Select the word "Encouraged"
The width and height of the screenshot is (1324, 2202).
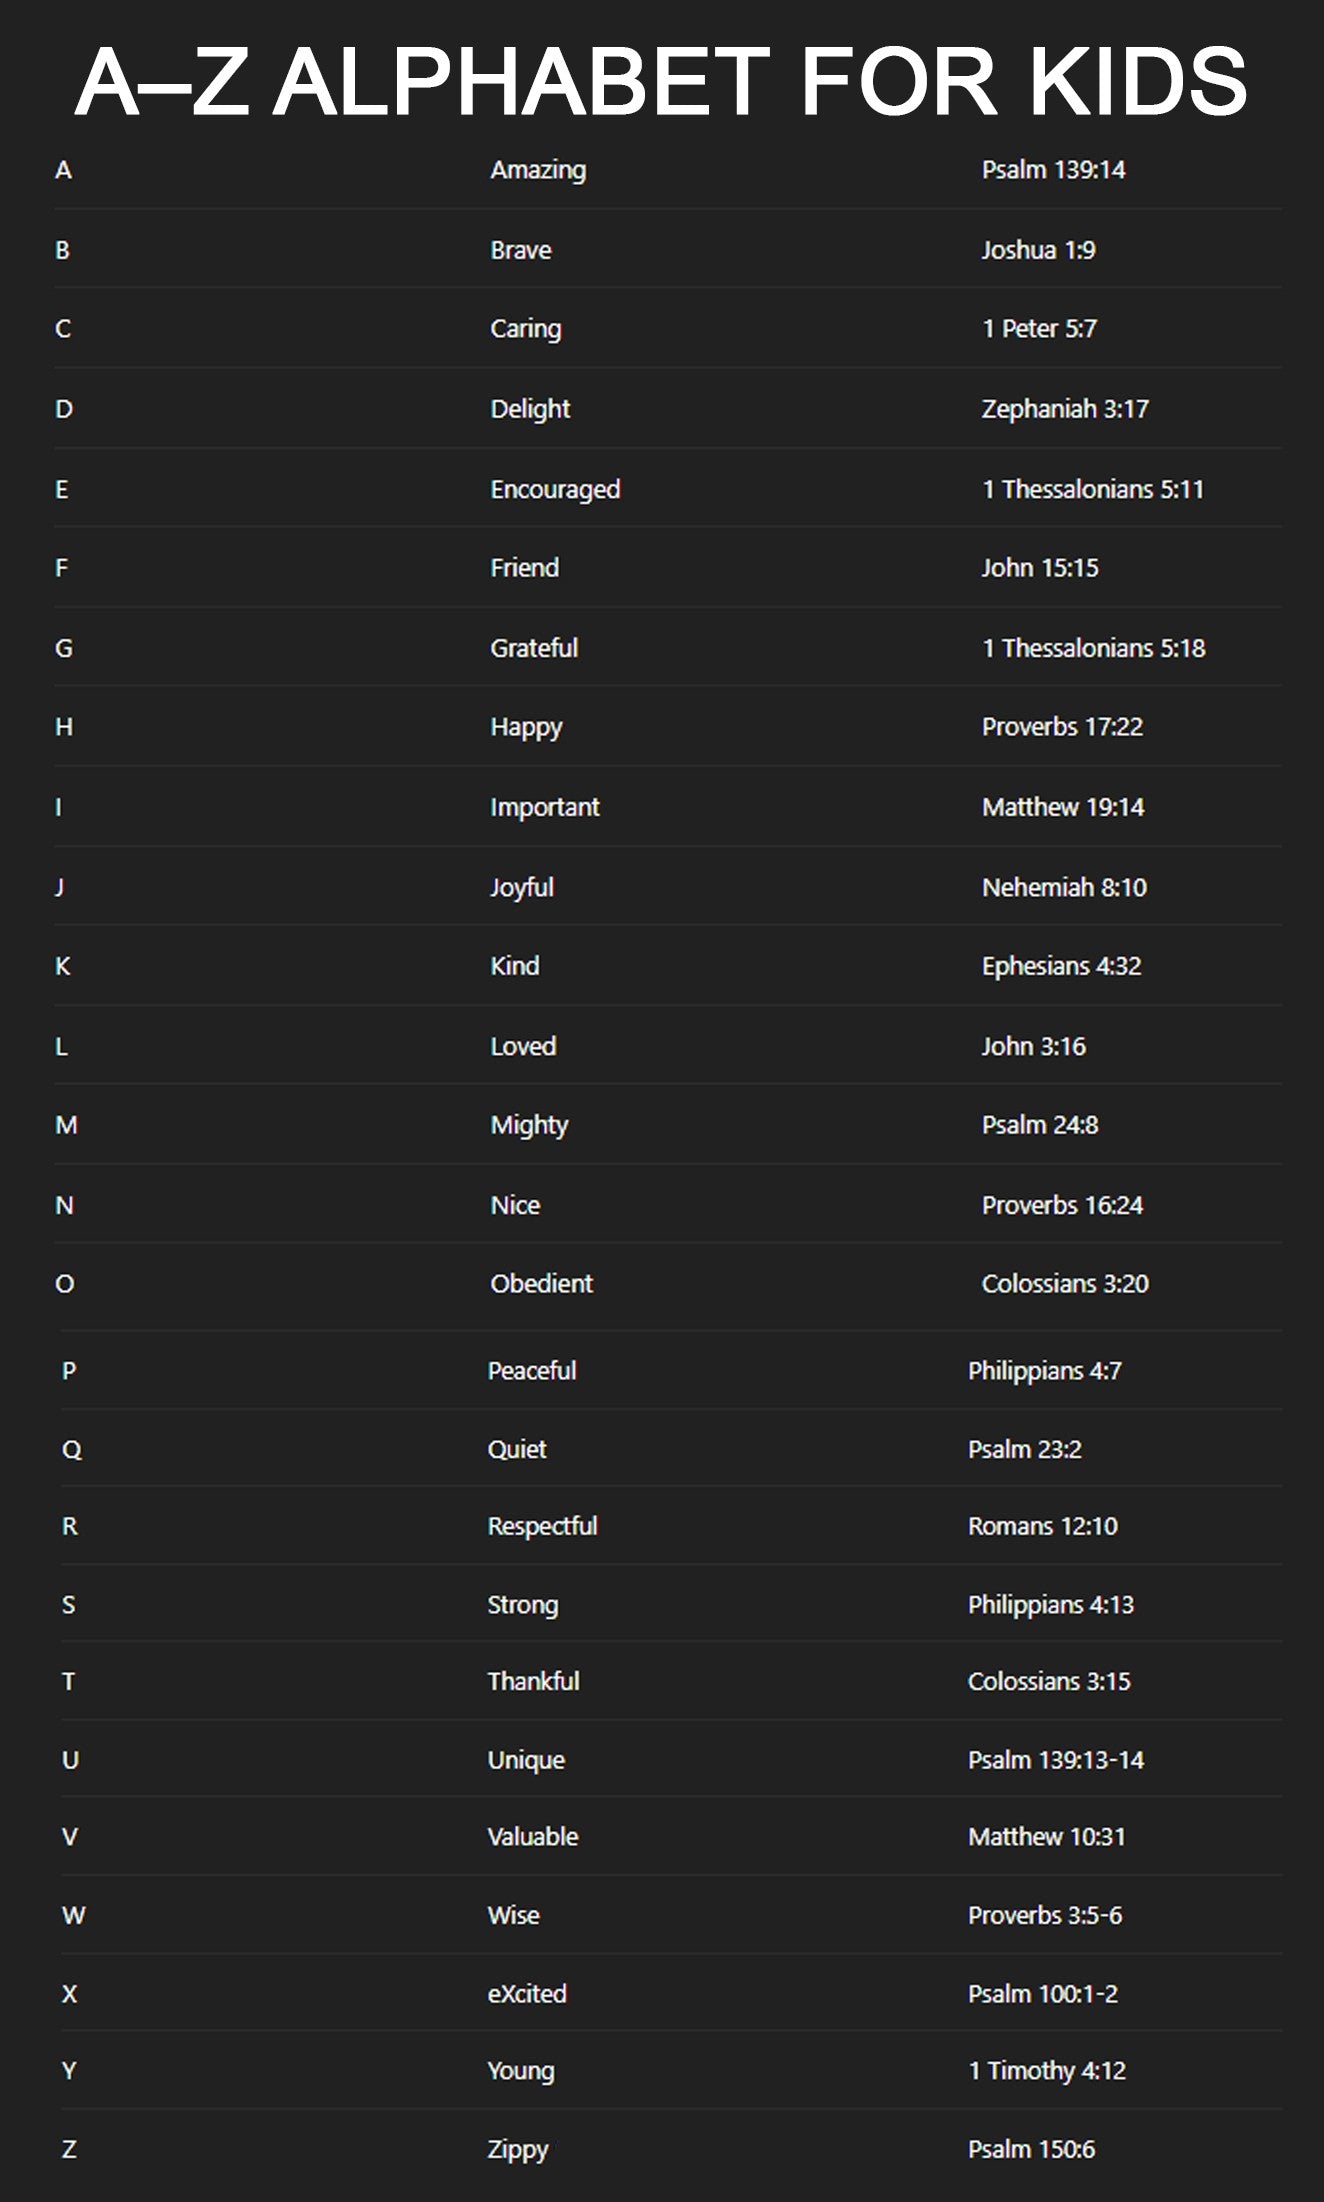coord(555,489)
